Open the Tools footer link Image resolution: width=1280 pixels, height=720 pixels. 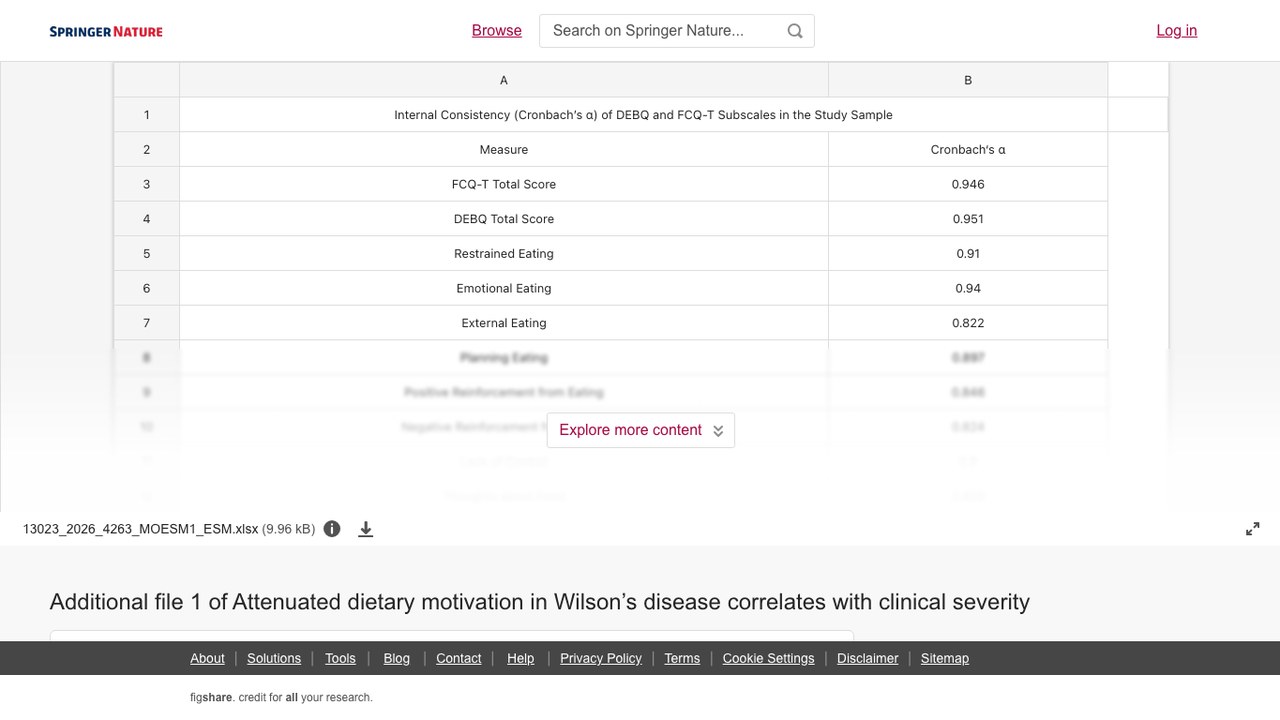tap(340, 658)
